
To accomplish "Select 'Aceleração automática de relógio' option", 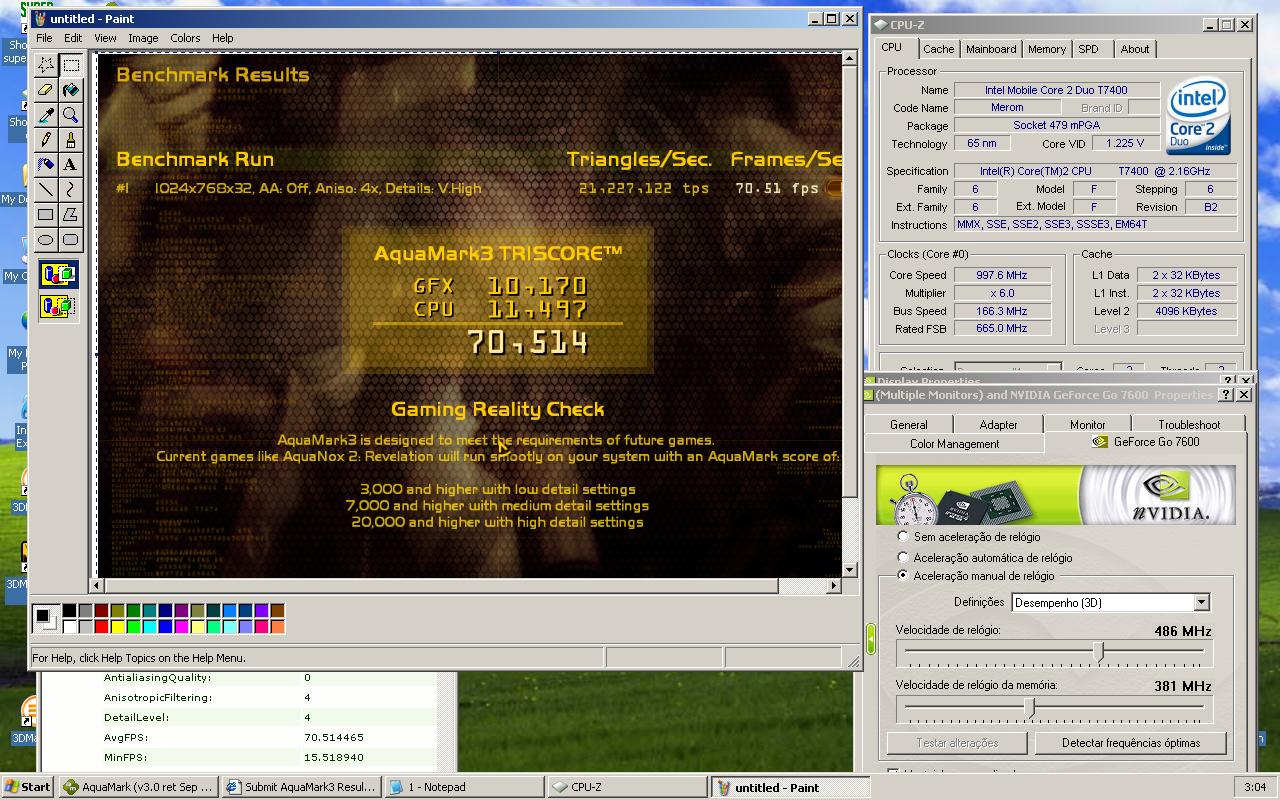I will click(903, 557).
